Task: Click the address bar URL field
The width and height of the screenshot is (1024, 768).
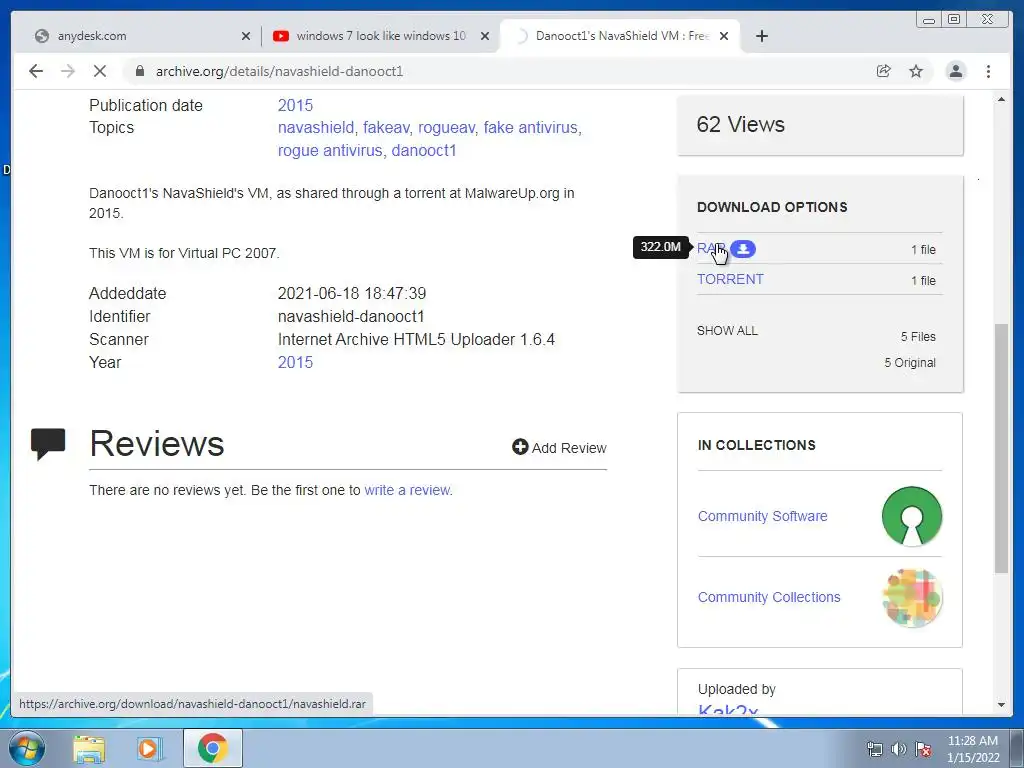Action: (x=496, y=71)
